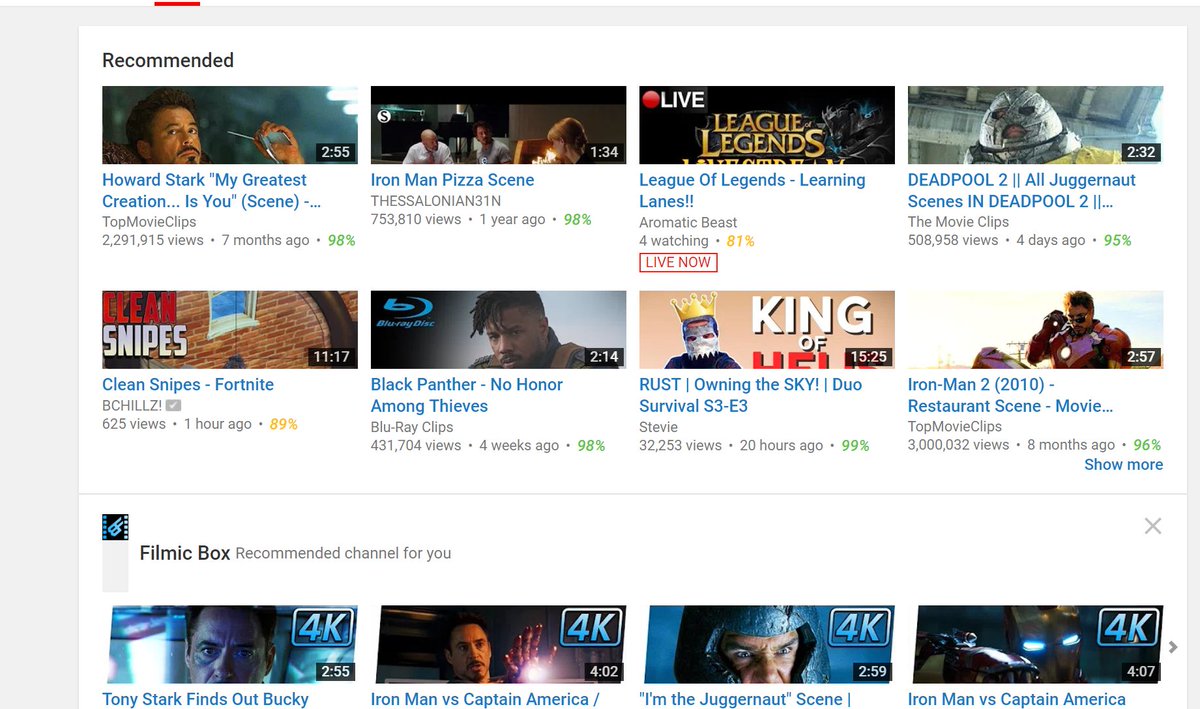
Task: Dismiss the Filmic Box channel recommendation
Action: click(x=1153, y=526)
